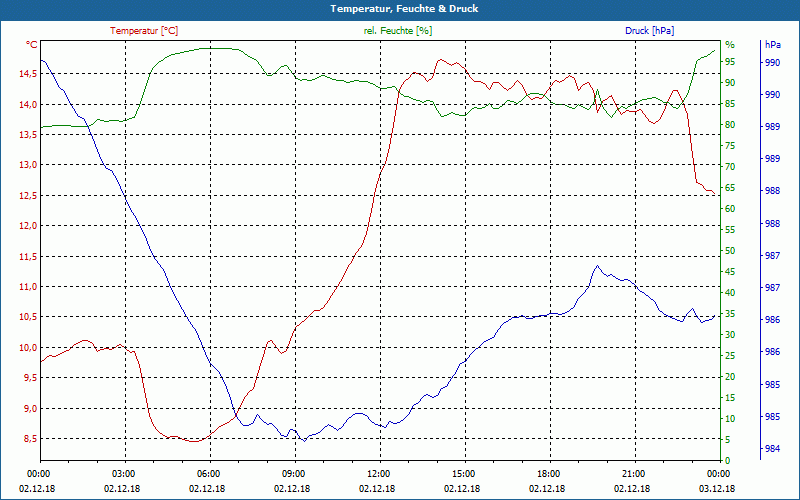
Task: Click the blue "984" pressure axis tick
Action: coord(772,449)
